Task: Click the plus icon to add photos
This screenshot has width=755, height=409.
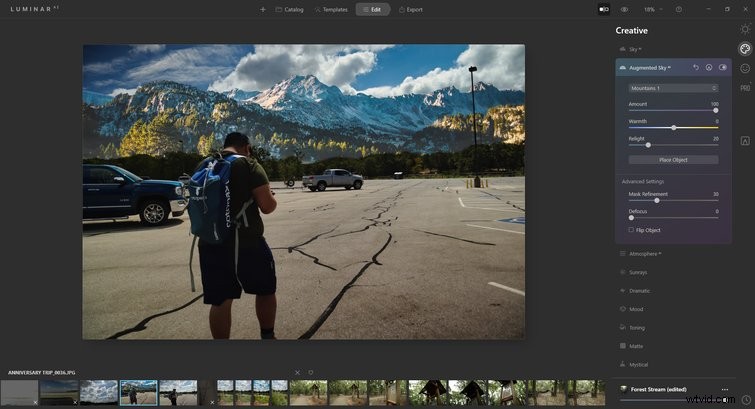Action: (263, 10)
